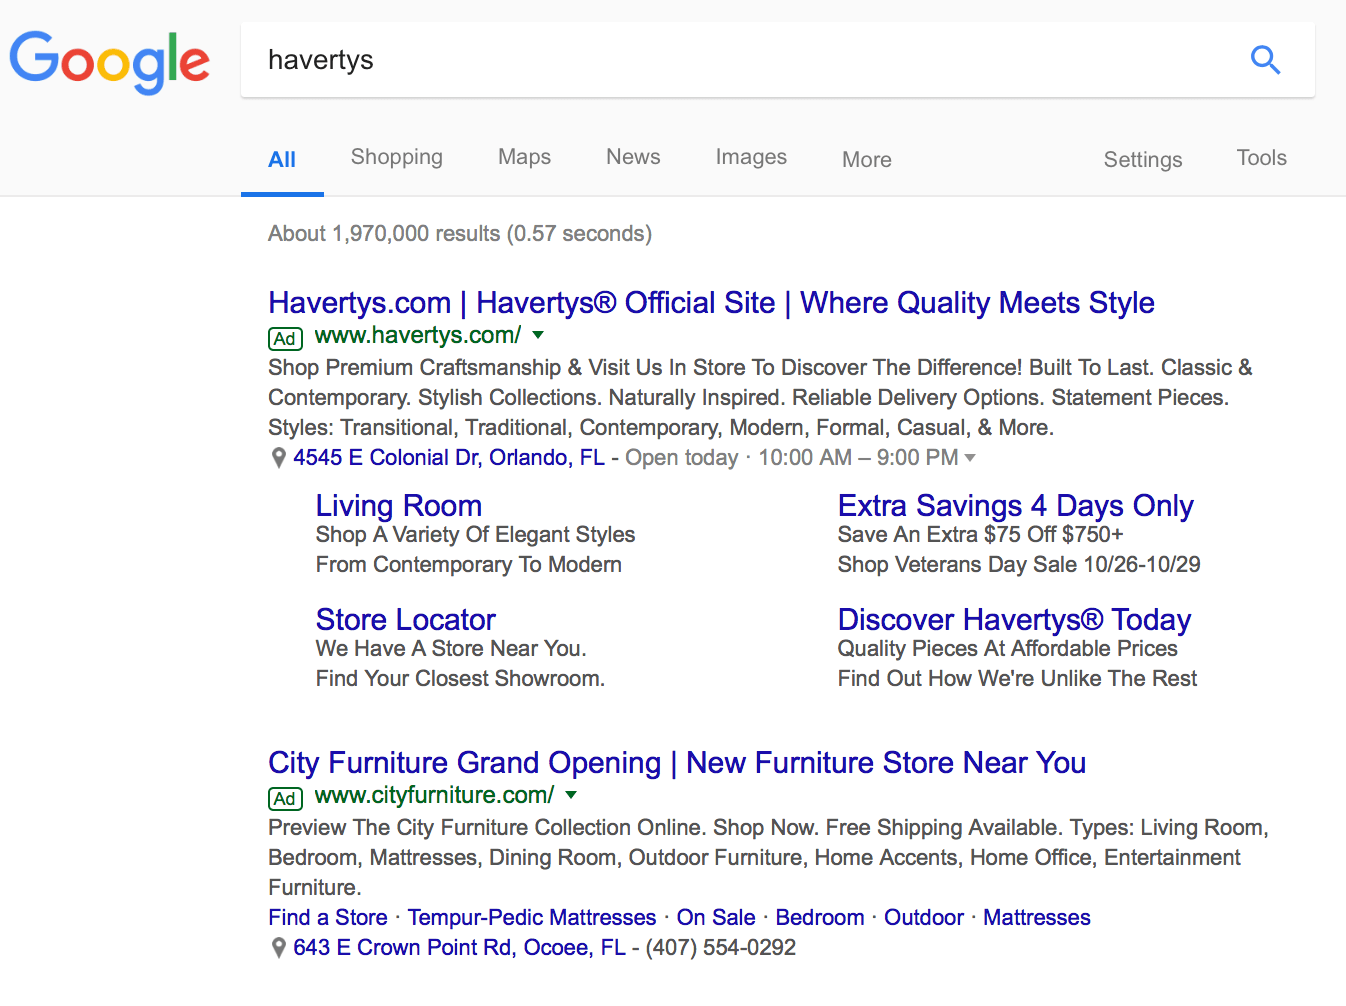Click the Mattresses link at row end
The height and width of the screenshot is (1006, 1346).
point(1037,918)
